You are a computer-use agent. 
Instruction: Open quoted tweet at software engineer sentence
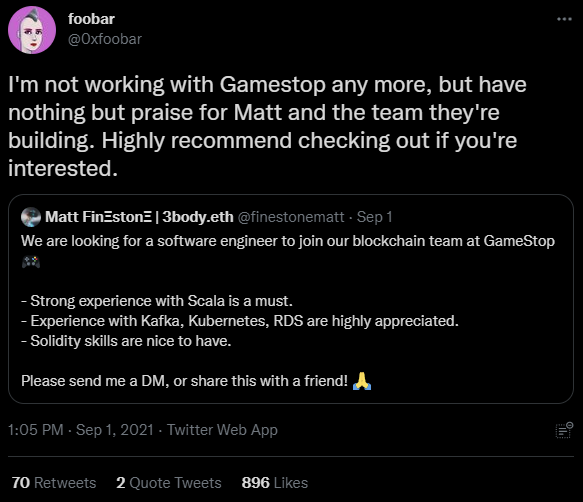(x=288, y=241)
